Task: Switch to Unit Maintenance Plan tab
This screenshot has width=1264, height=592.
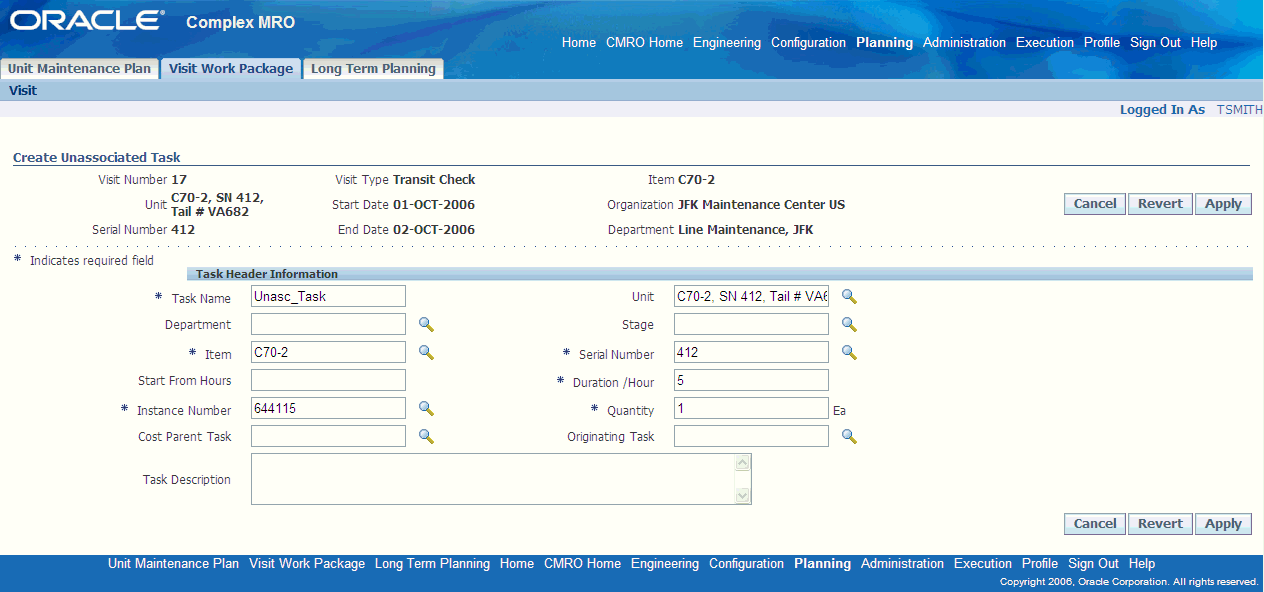Action: (x=80, y=69)
